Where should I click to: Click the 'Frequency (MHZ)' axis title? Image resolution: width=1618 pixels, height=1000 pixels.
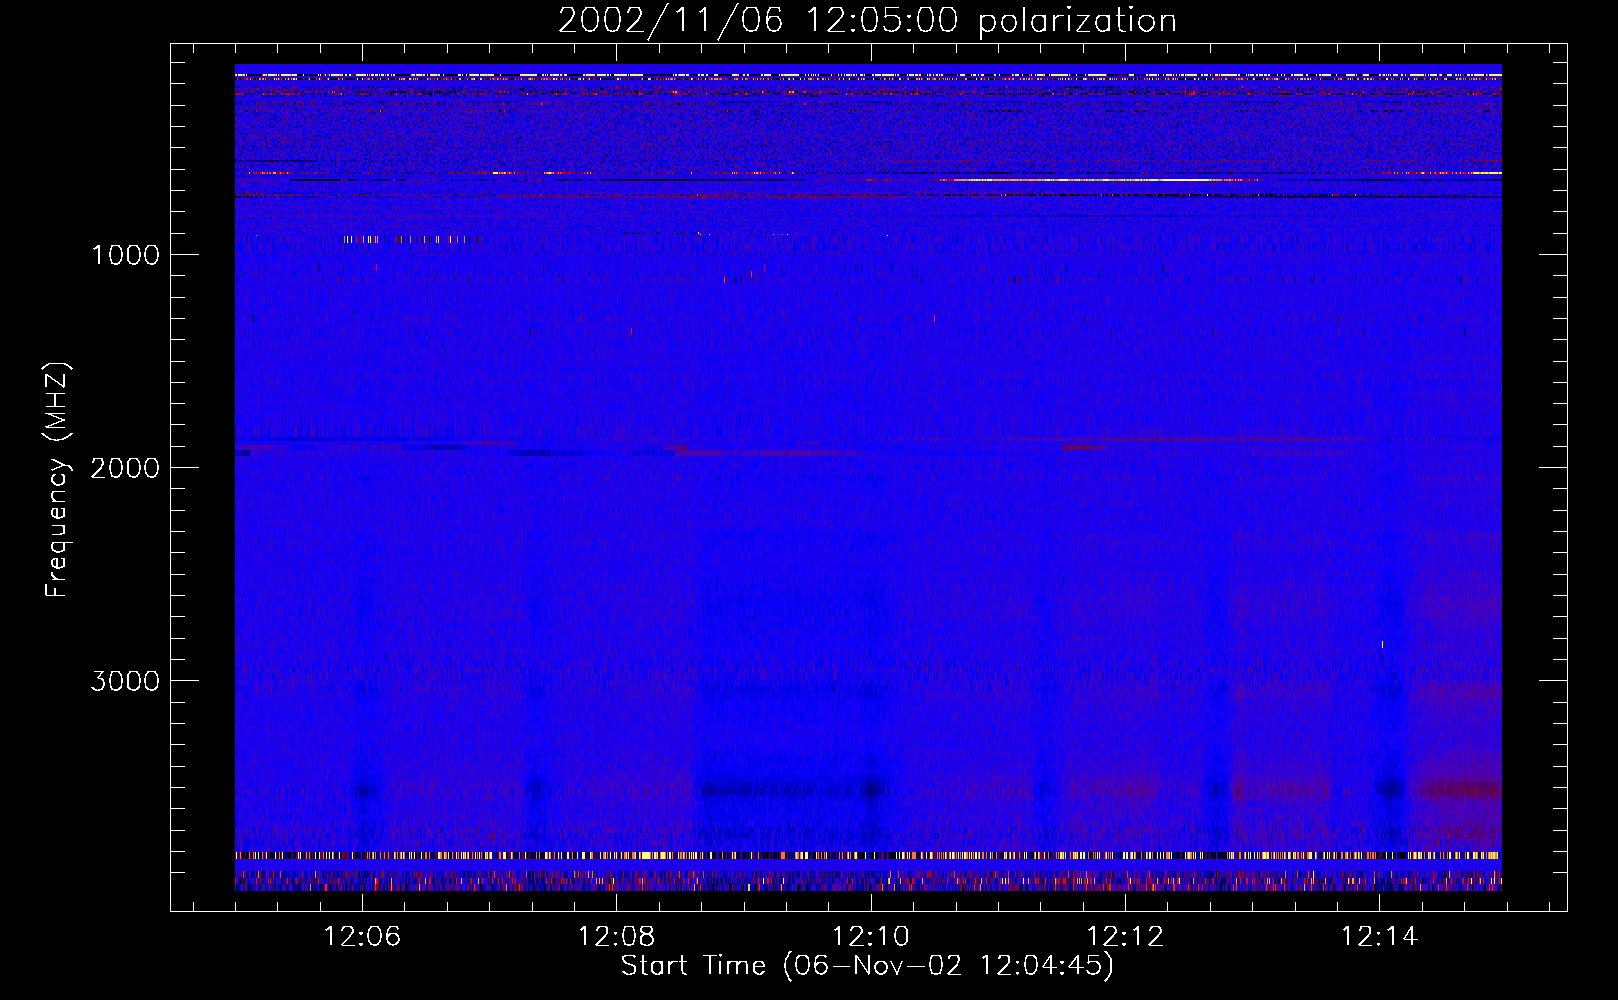[x=56, y=479]
